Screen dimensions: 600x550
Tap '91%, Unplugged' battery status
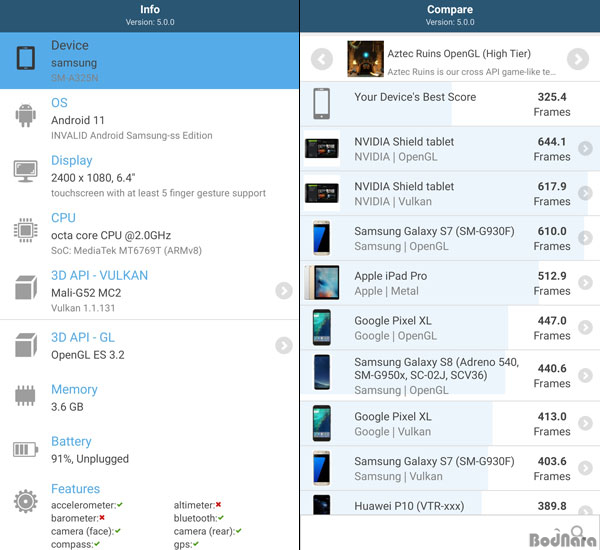tap(90, 459)
